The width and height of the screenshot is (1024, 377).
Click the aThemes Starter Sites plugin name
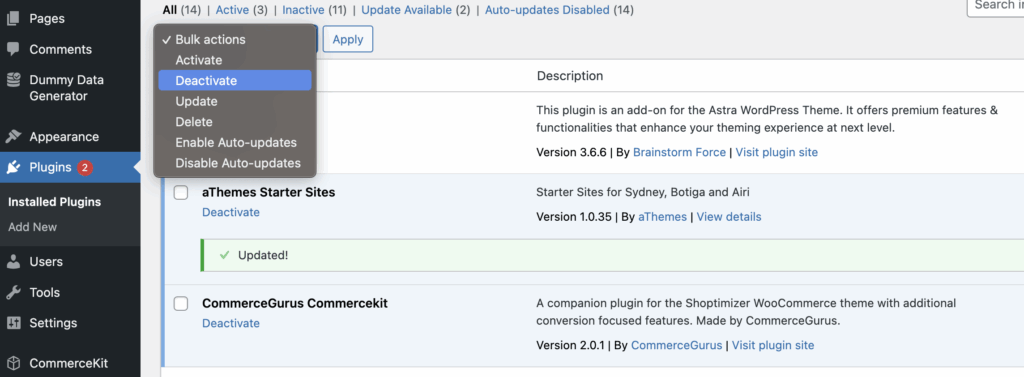coord(269,193)
